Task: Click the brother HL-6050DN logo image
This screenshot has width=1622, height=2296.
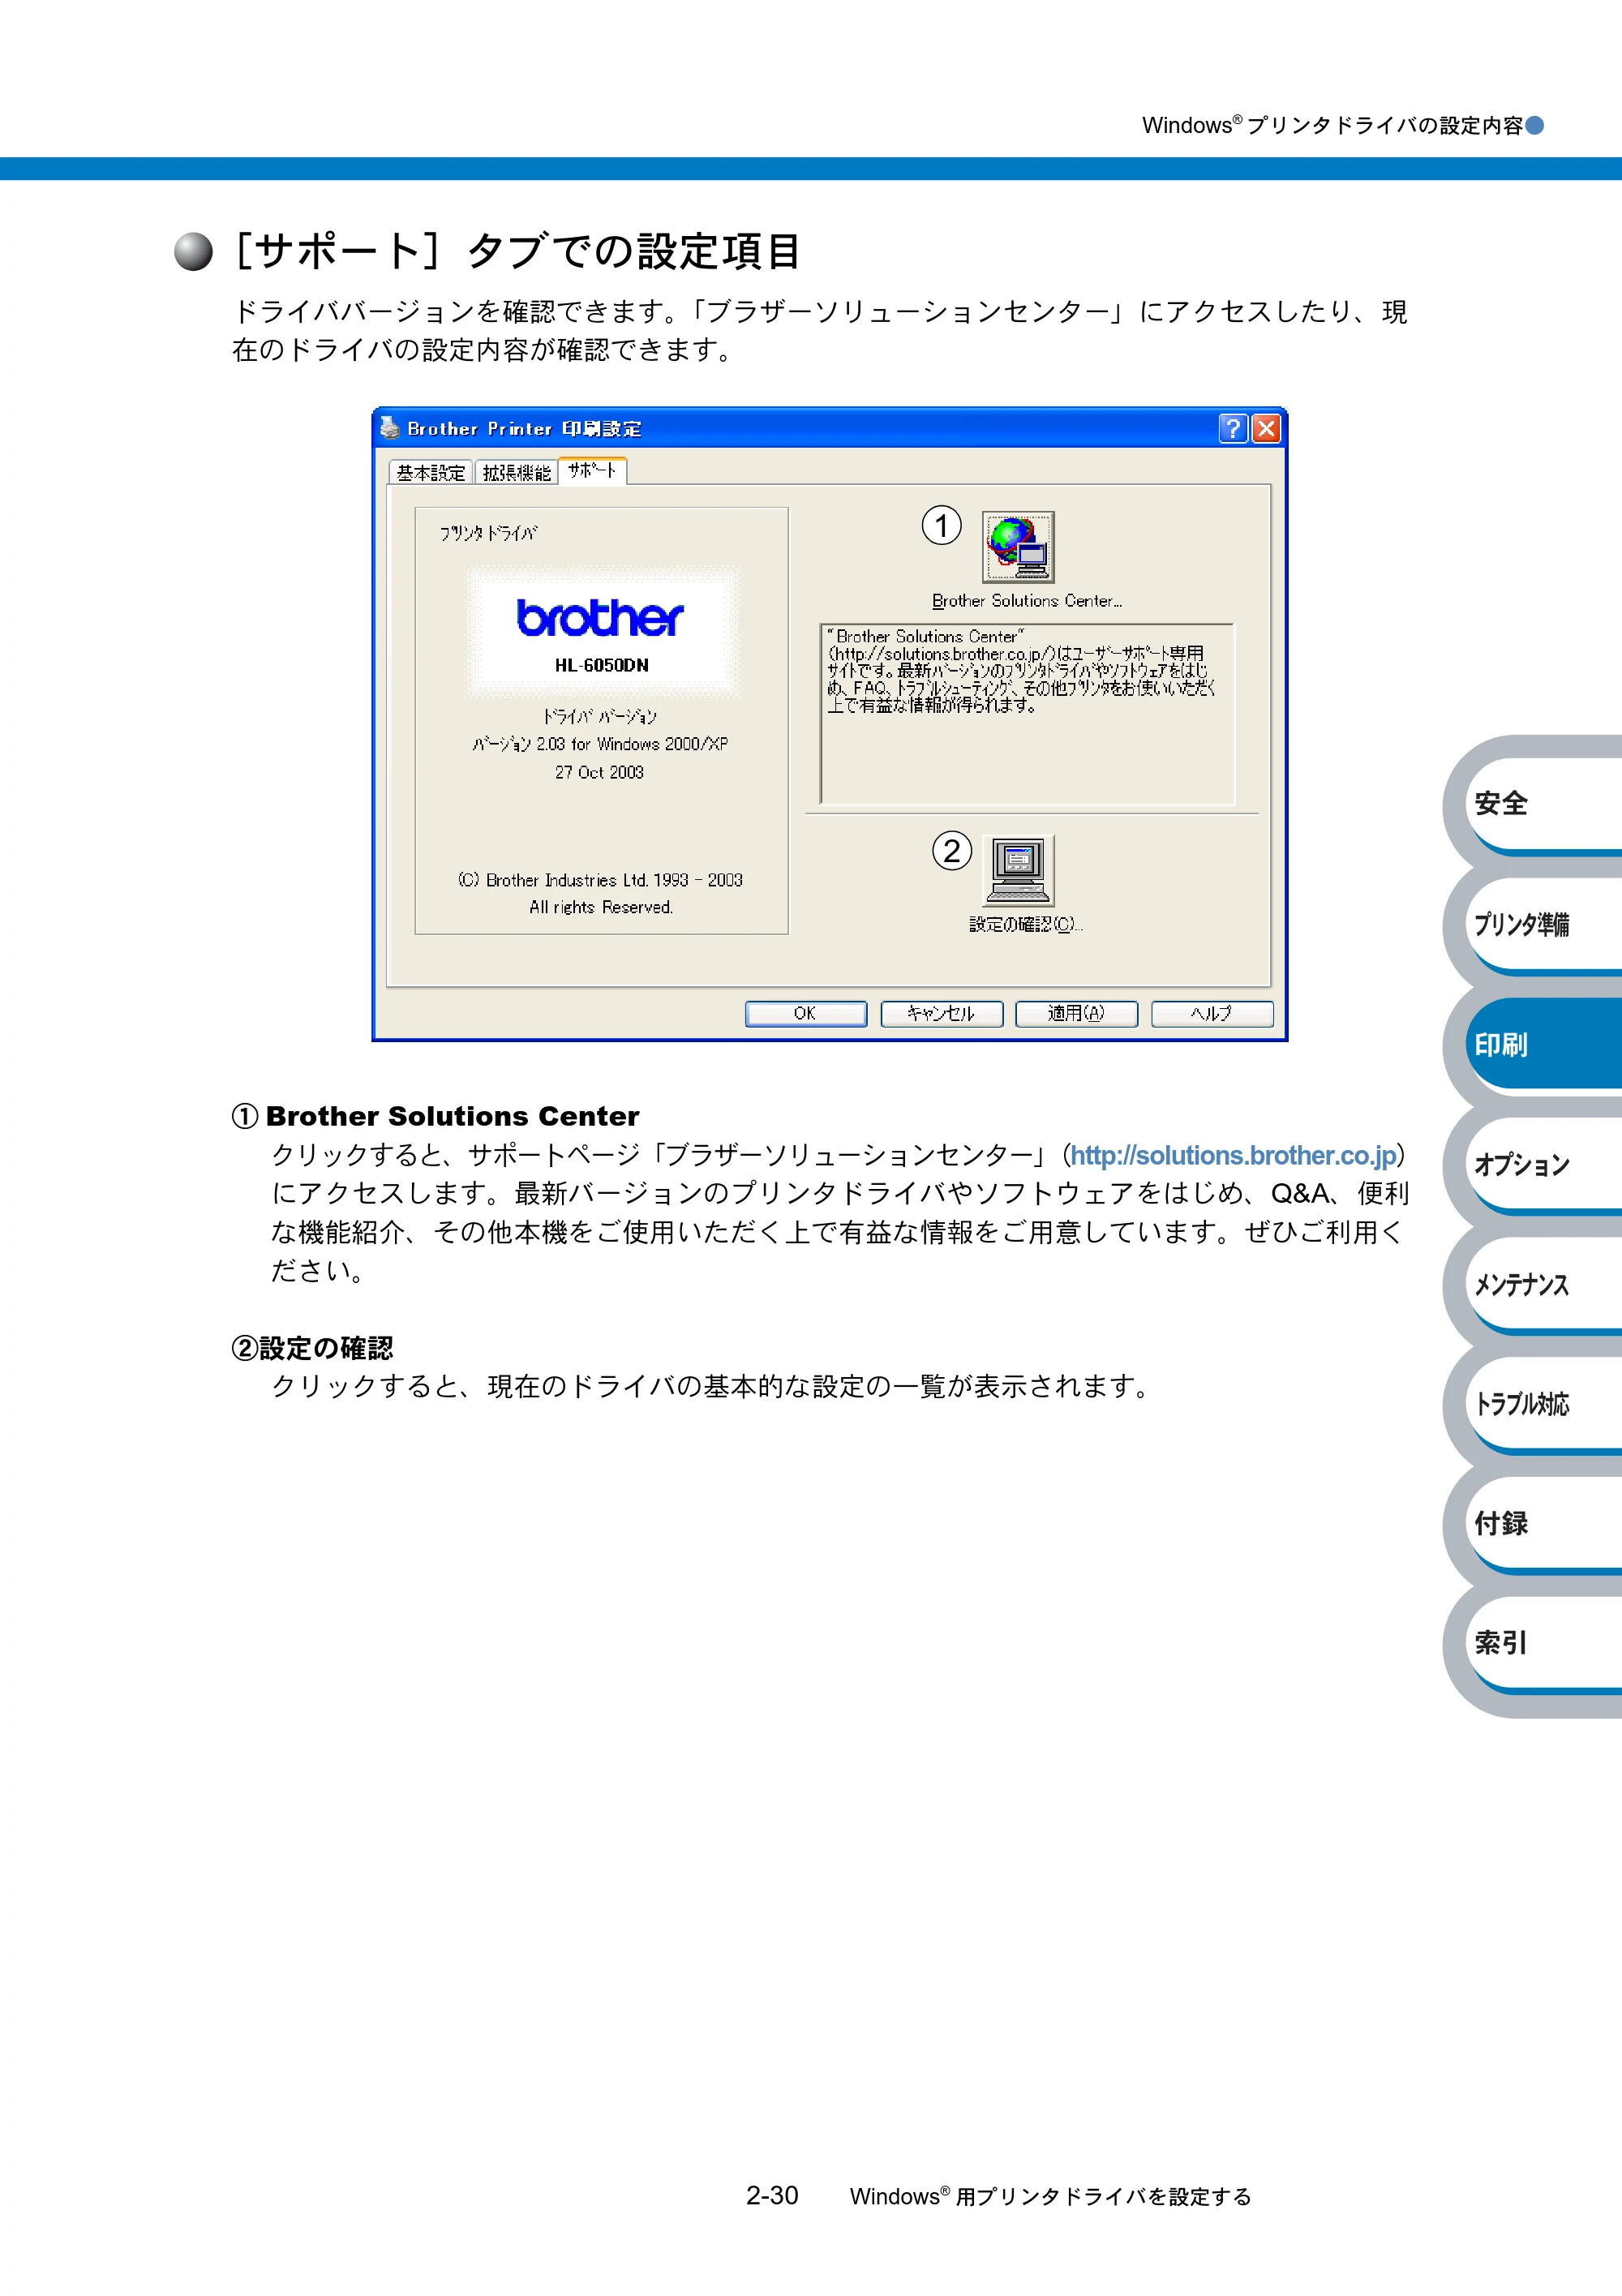Action: [x=602, y=632]
